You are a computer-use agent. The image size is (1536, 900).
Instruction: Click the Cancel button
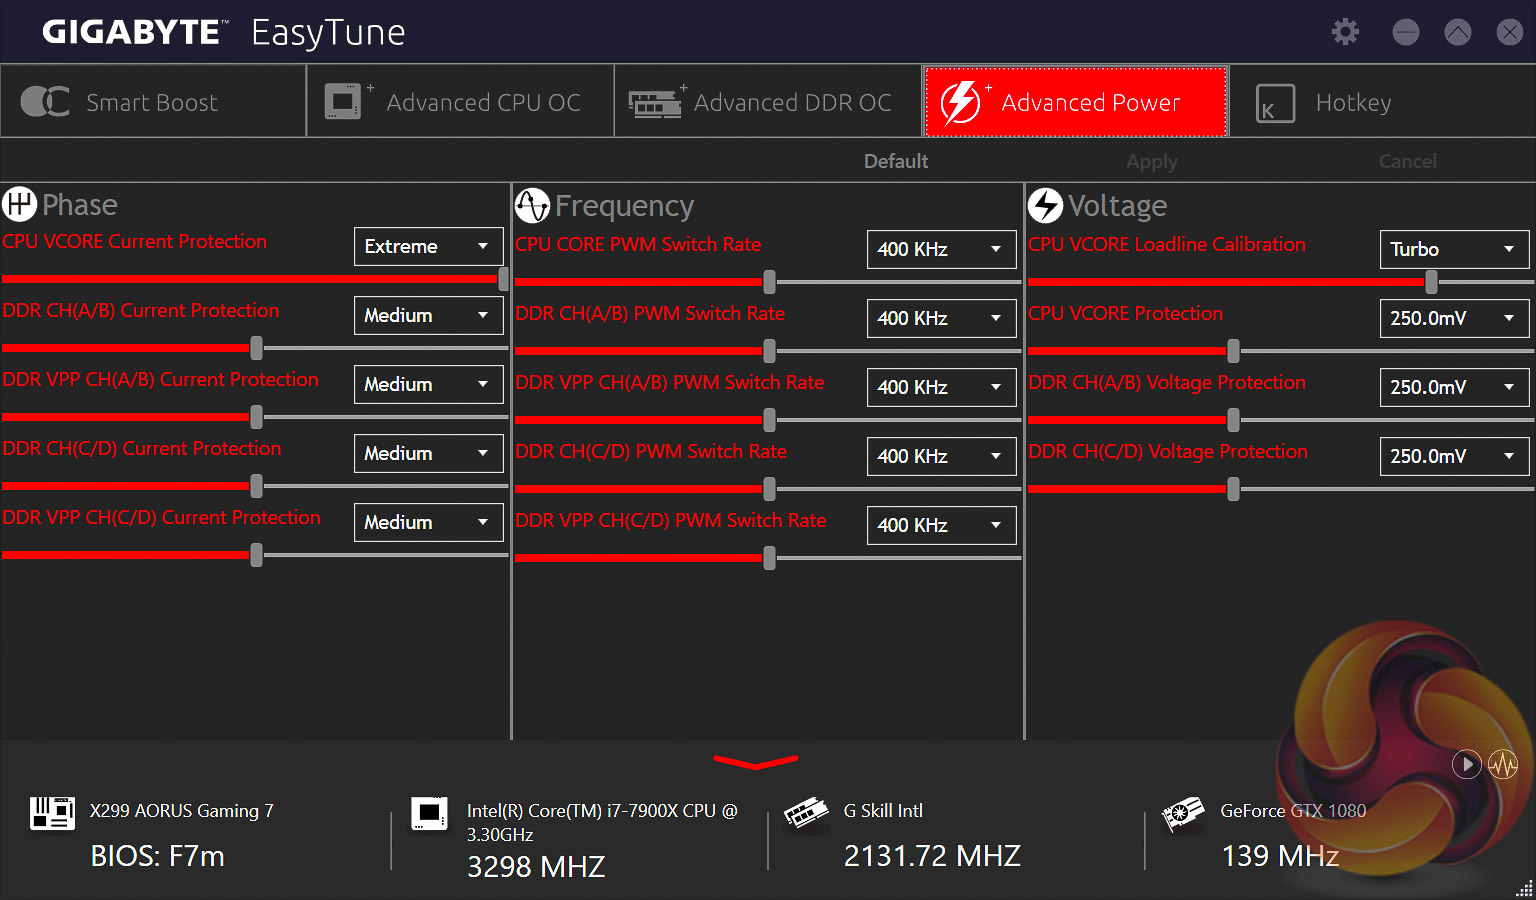click(1407, 161)
